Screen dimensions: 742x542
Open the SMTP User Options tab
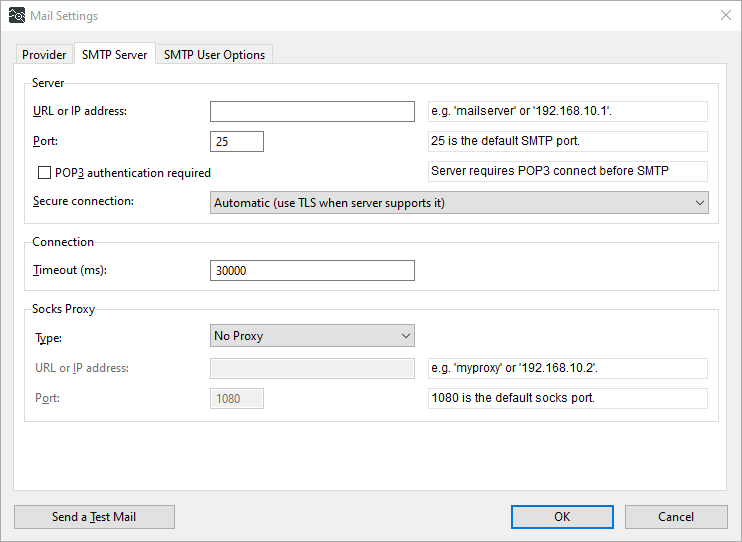(214, 55)
